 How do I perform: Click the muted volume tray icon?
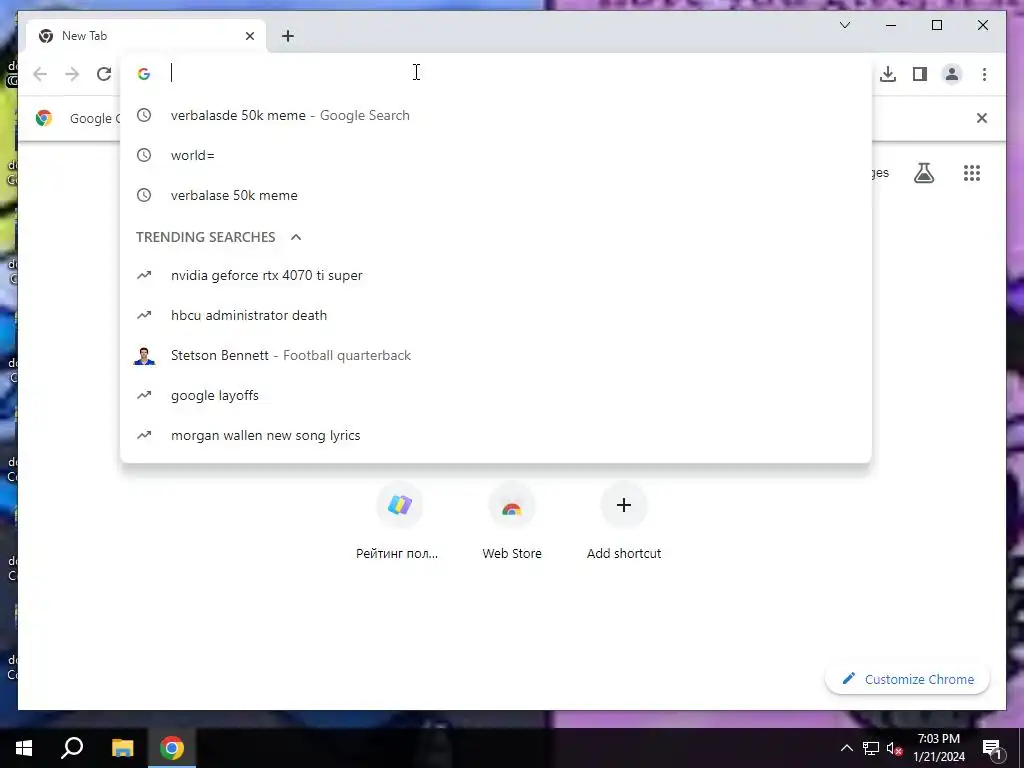click(895, 748)
